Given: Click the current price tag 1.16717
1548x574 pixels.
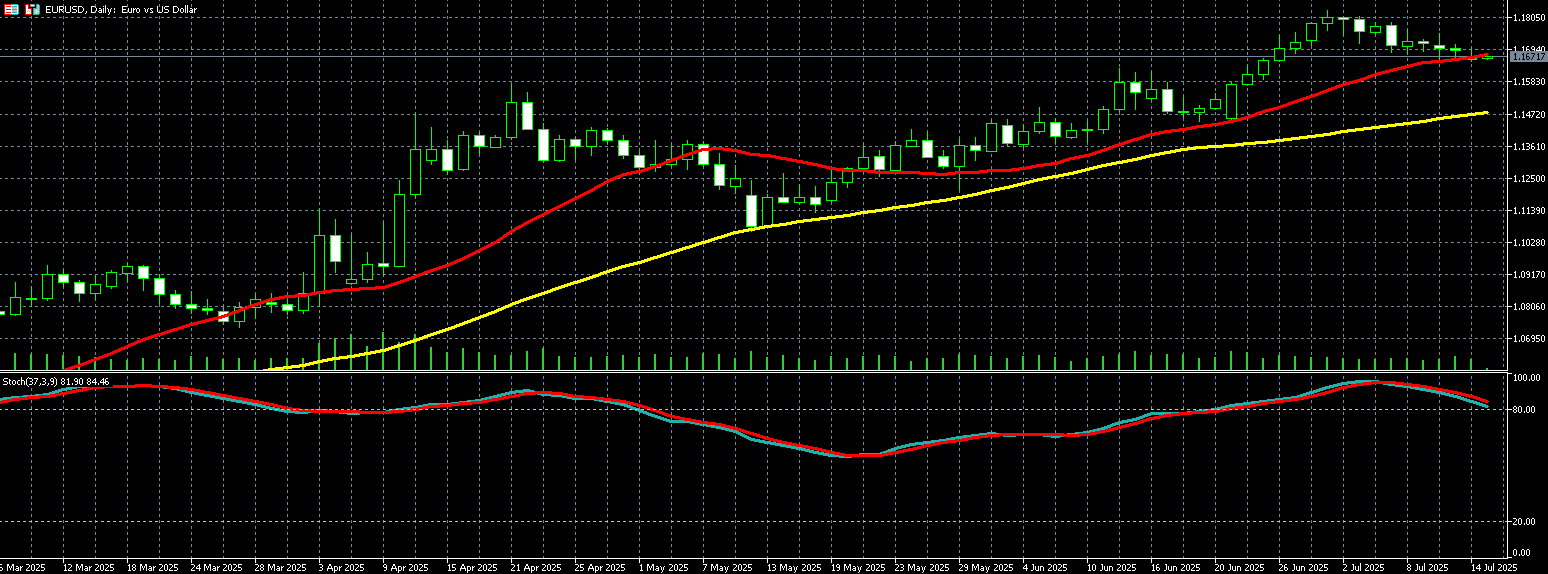Looking at the screenshot, I should pyautogui.click(x=1528, y=57).
